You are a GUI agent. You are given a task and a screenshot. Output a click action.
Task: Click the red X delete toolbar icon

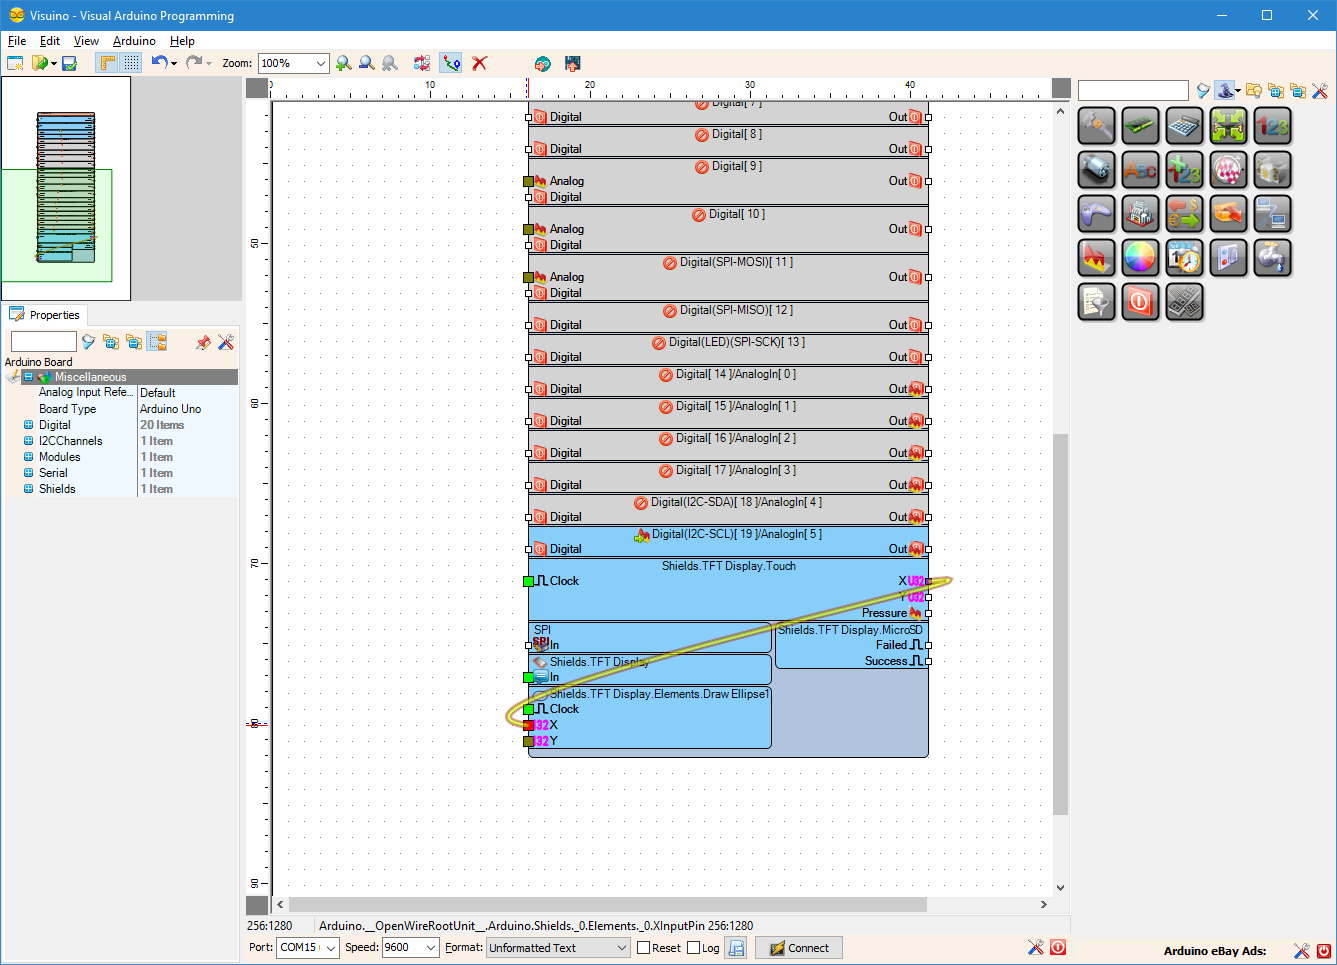point(480,62)
